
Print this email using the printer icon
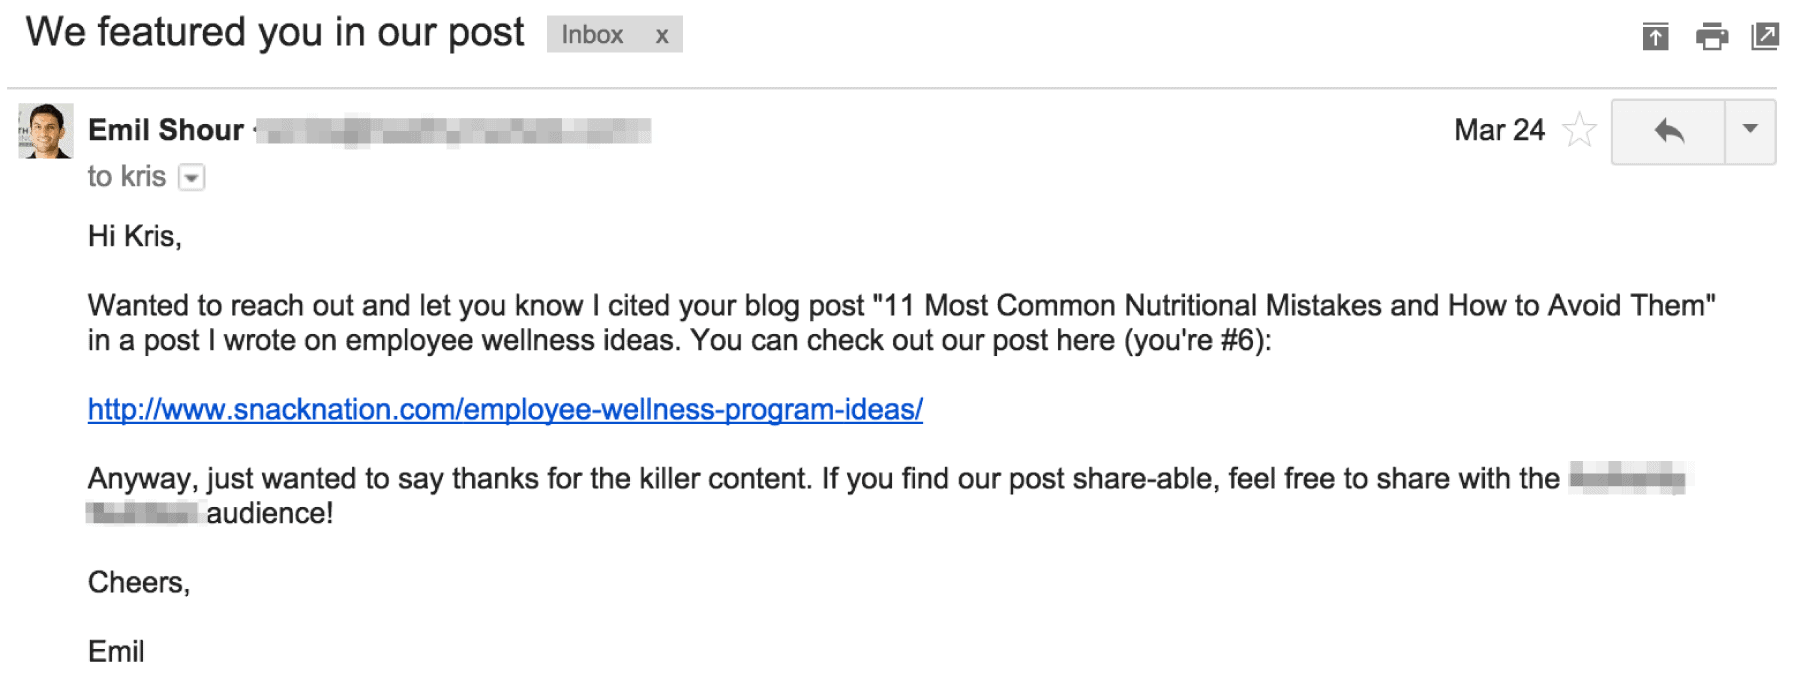tap(1712, 37)
